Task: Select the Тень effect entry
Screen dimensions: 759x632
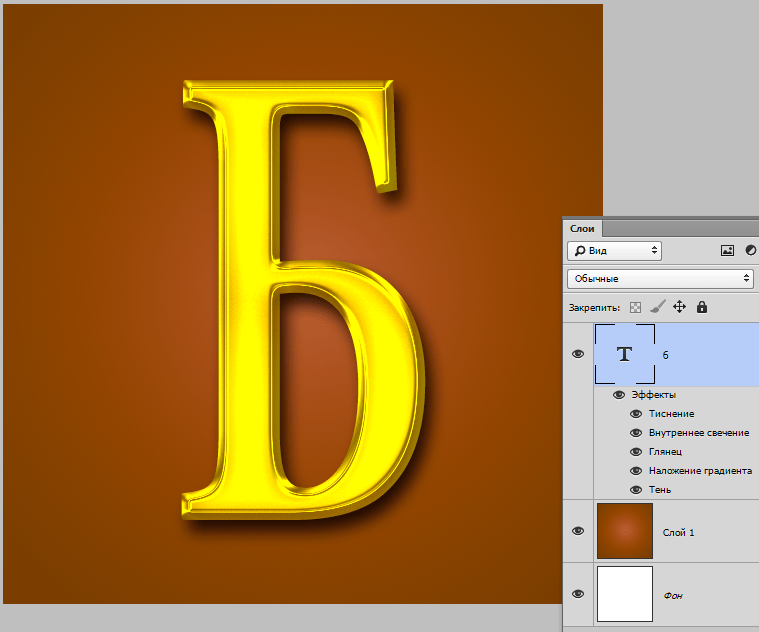Action: pyautogui.click(x=660, y=490)
